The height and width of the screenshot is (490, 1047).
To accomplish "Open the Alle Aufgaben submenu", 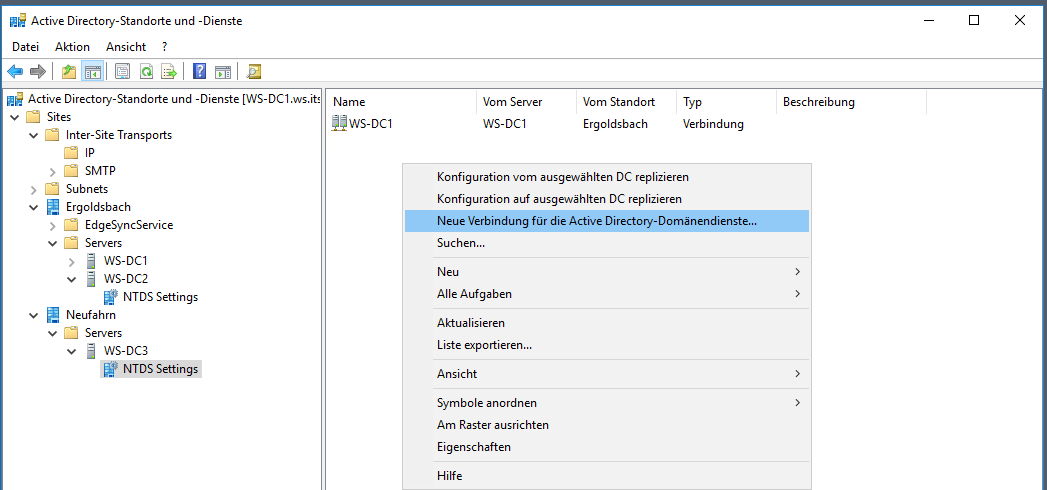I will click(607, 294).
